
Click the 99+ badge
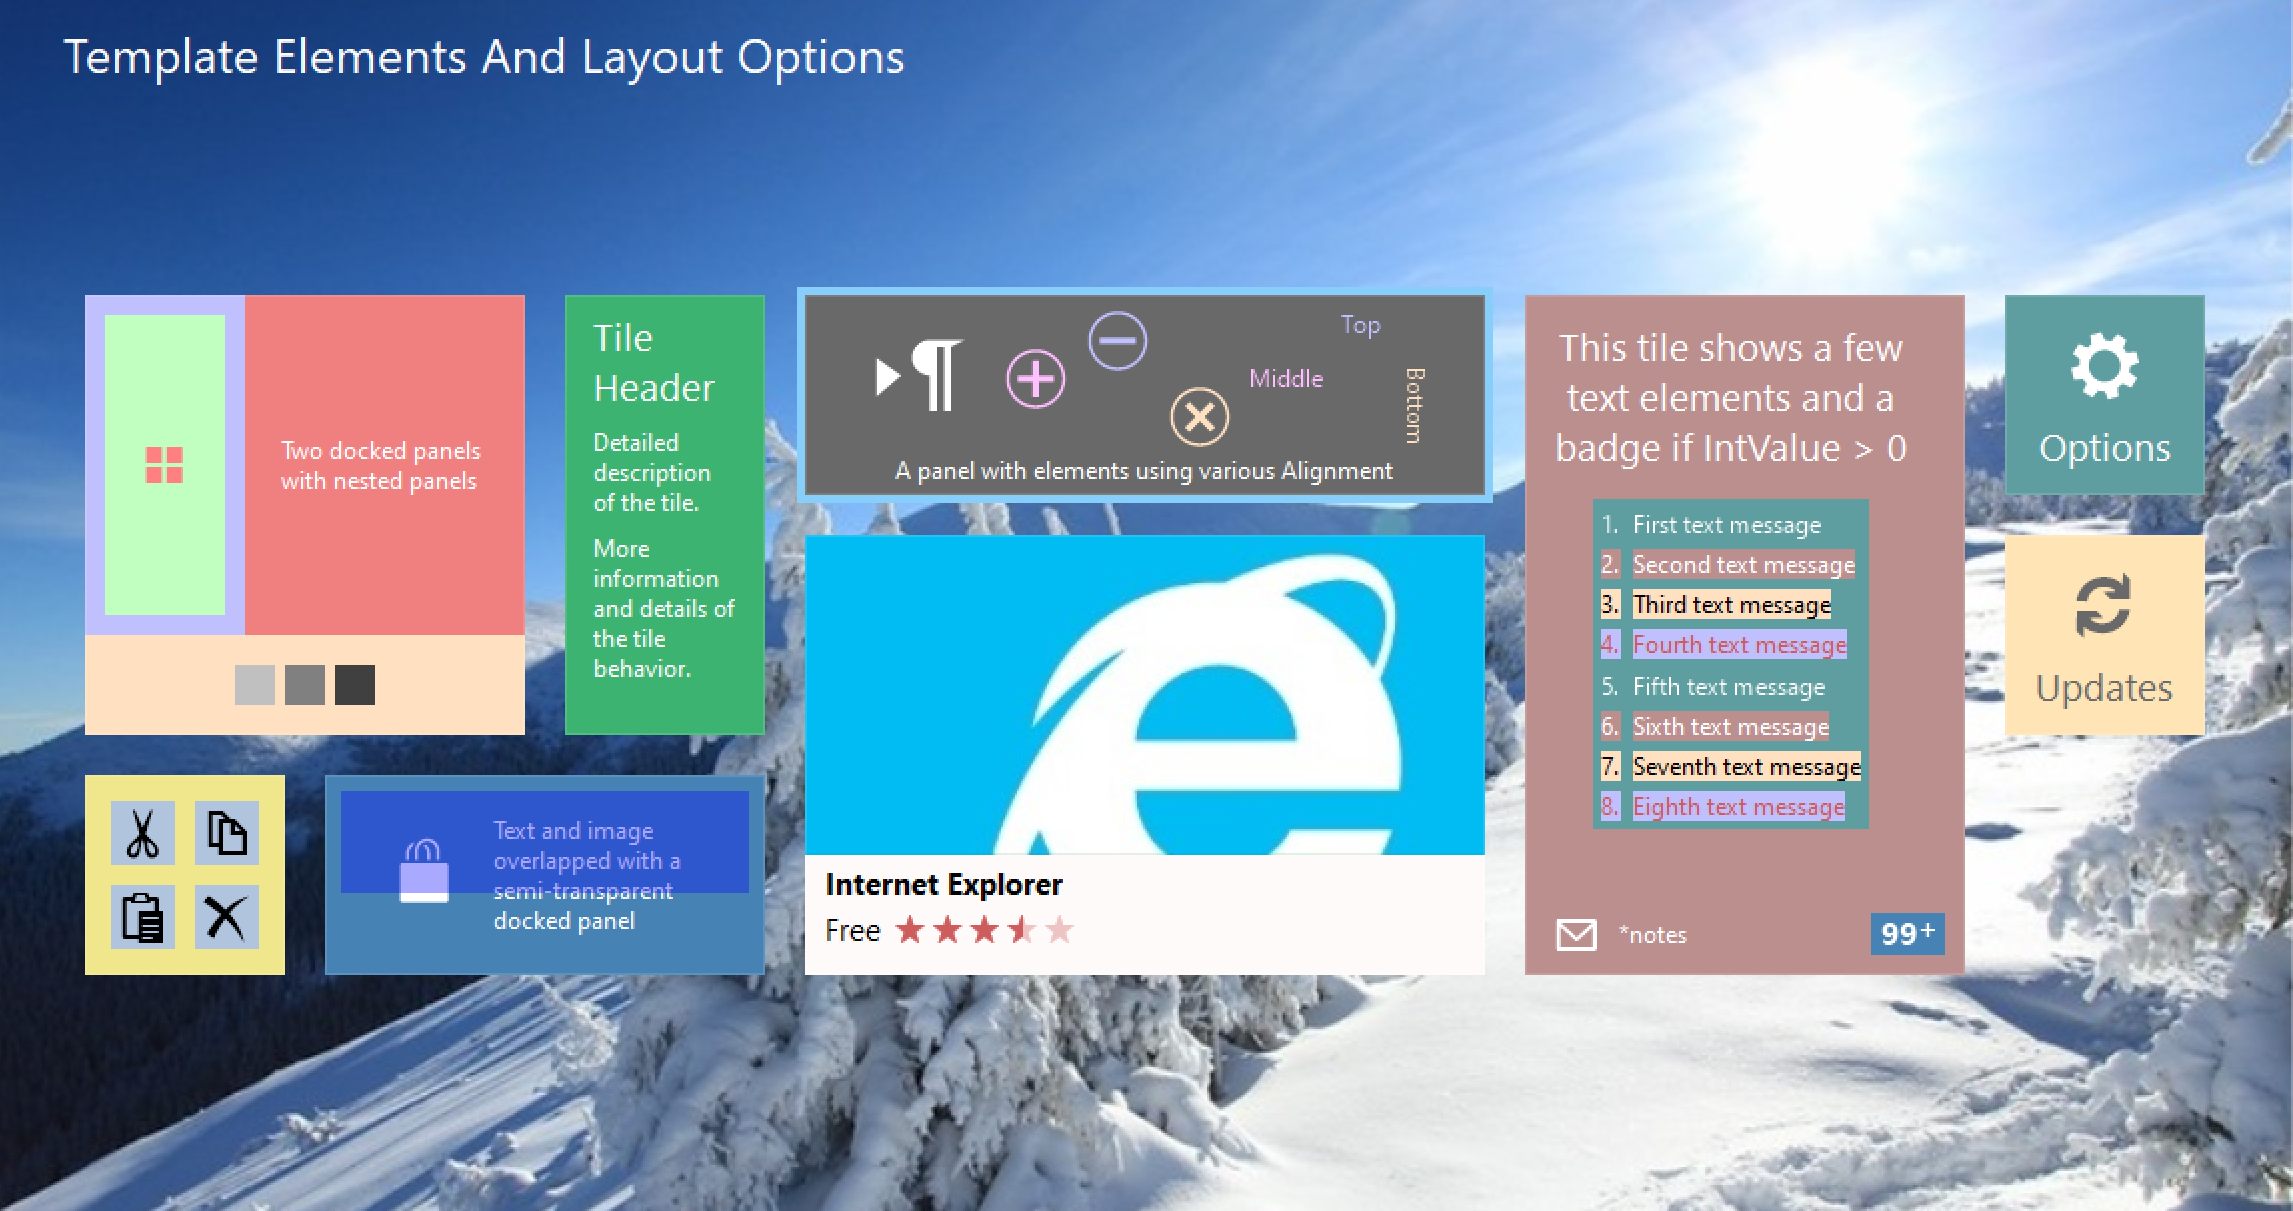click(x=1908, y=933)
